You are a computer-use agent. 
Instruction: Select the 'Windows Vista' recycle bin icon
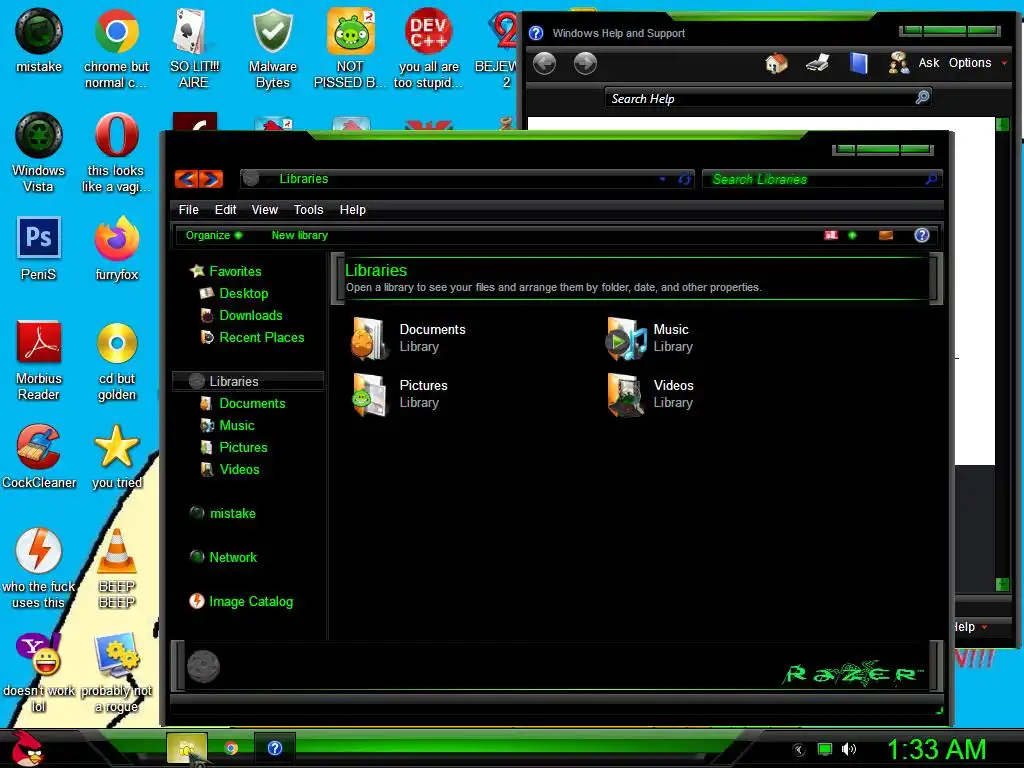39,153
